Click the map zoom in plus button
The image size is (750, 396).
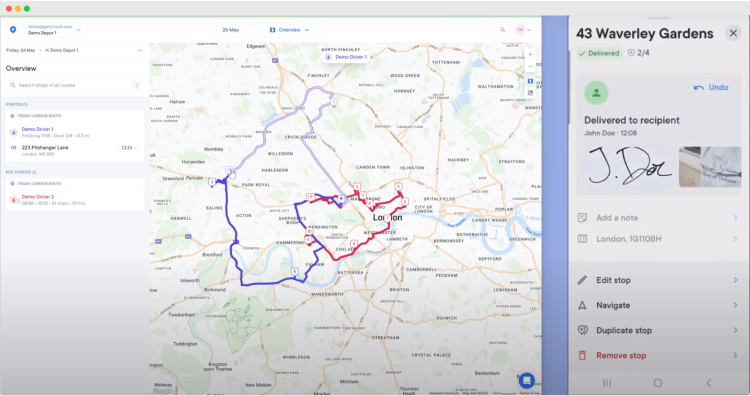click(x=530, y=55)
